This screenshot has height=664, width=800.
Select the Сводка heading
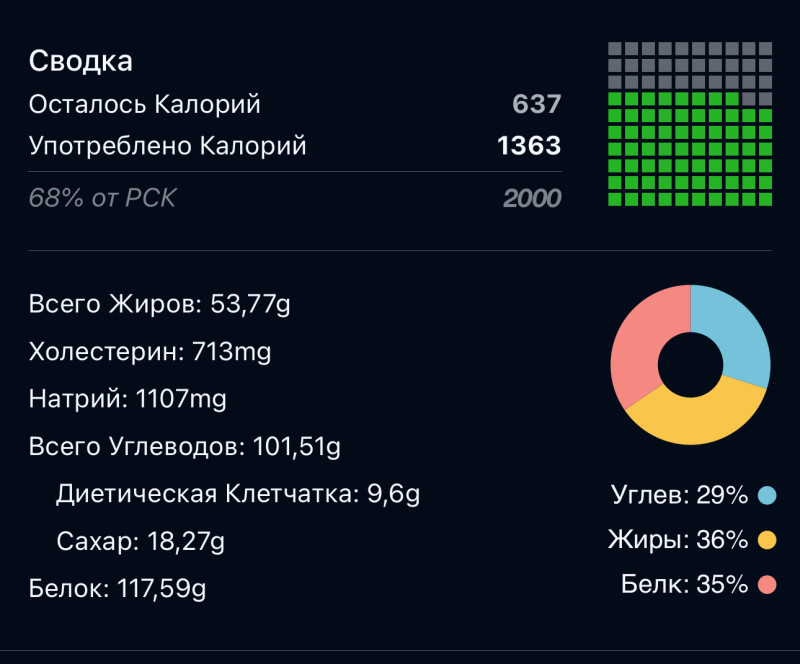pos(81,61)
